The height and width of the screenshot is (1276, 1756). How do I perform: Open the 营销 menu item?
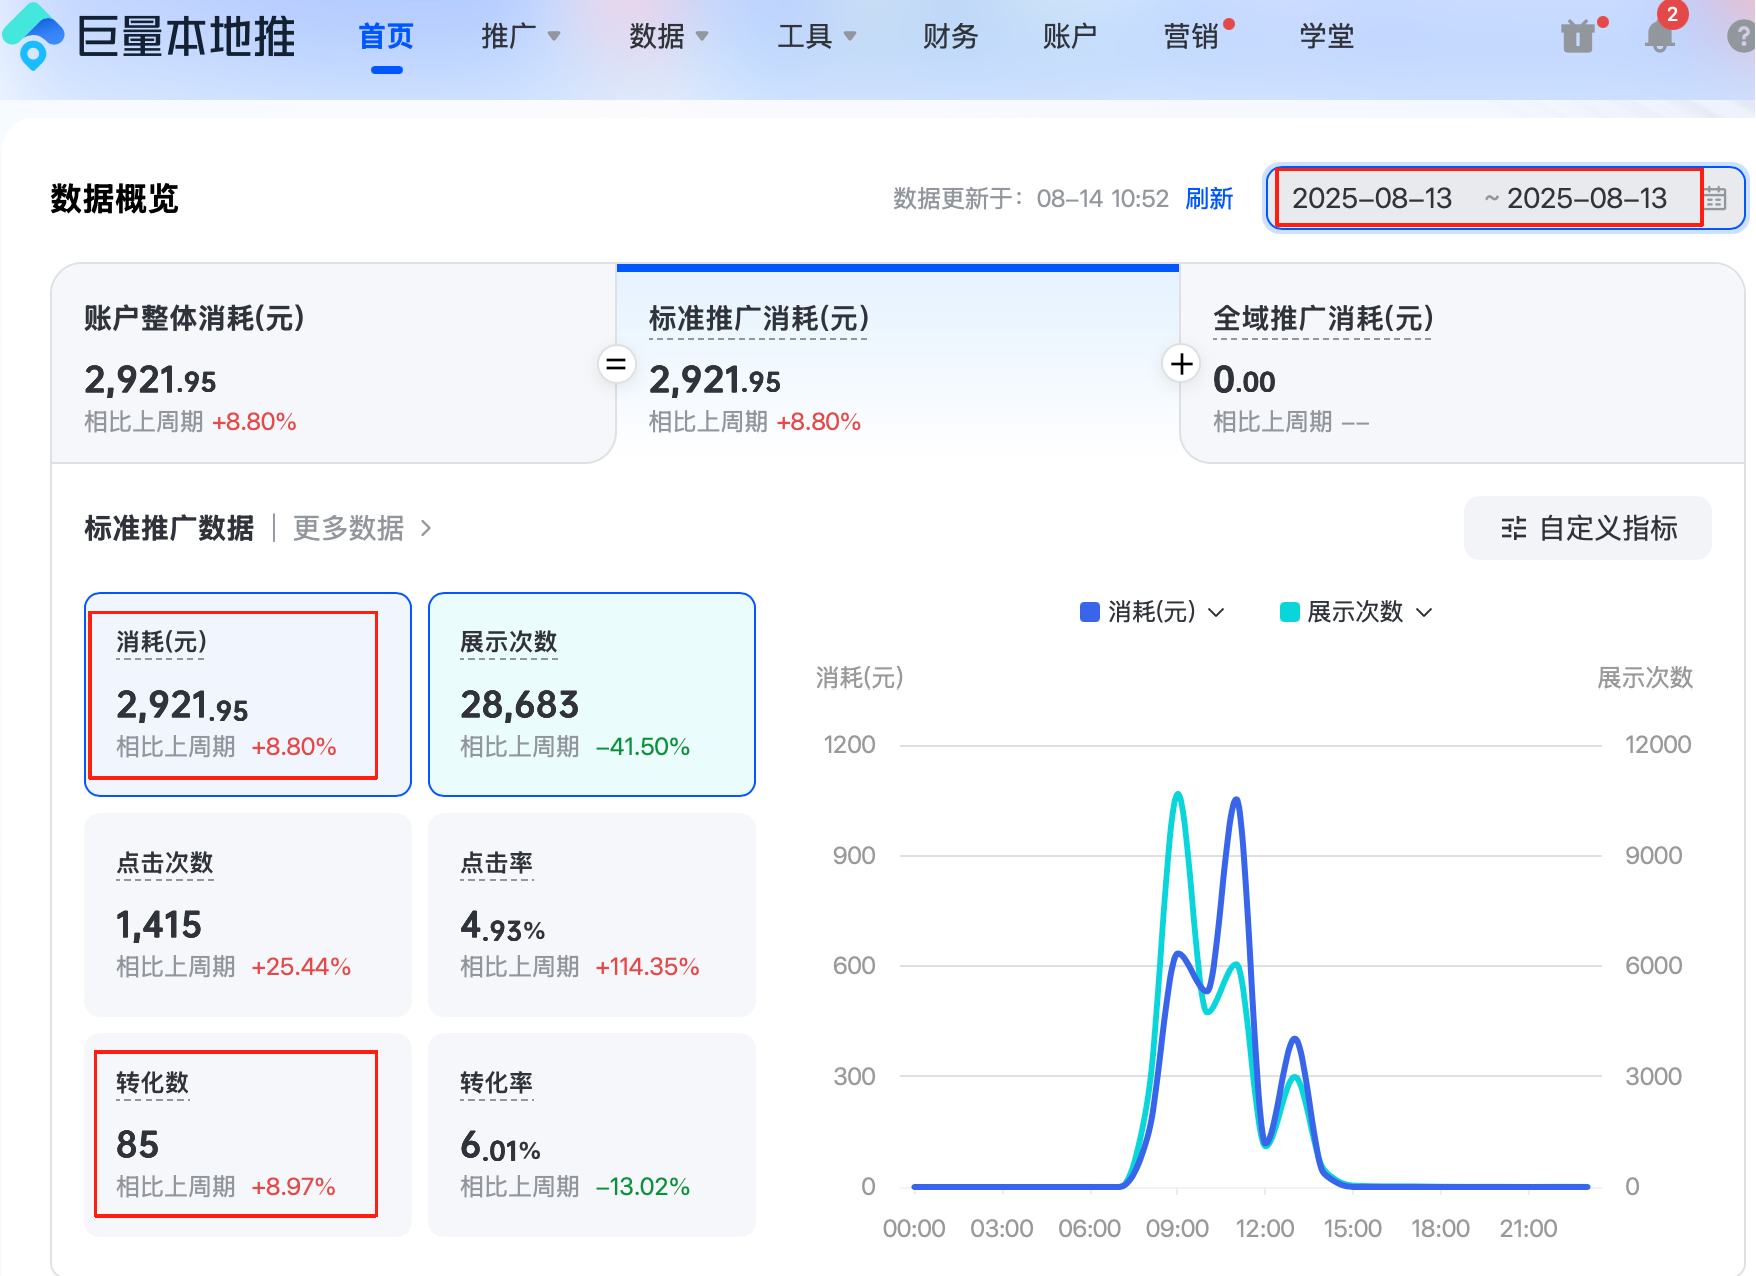[x=1190, y=37]
